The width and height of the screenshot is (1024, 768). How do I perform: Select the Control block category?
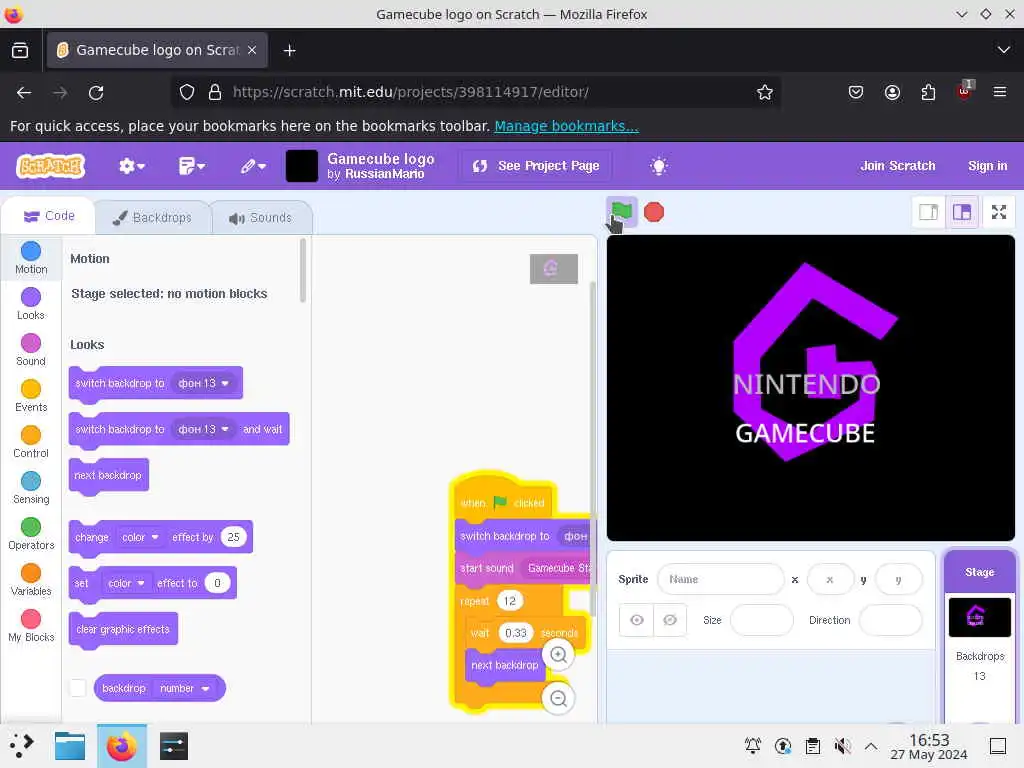pyautogui.click(x=31, y=443)
